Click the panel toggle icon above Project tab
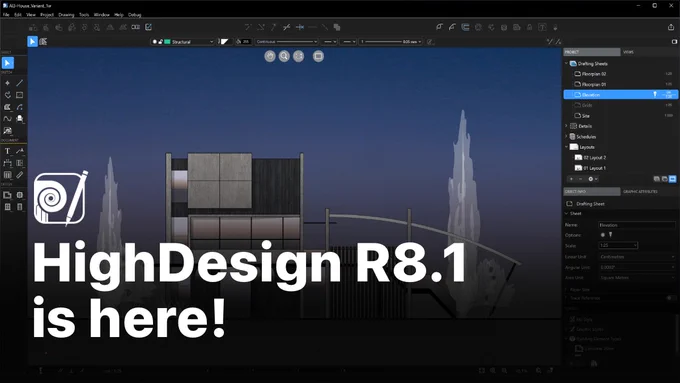The height and width of the screenshot is (383, 680). (674, 42)
